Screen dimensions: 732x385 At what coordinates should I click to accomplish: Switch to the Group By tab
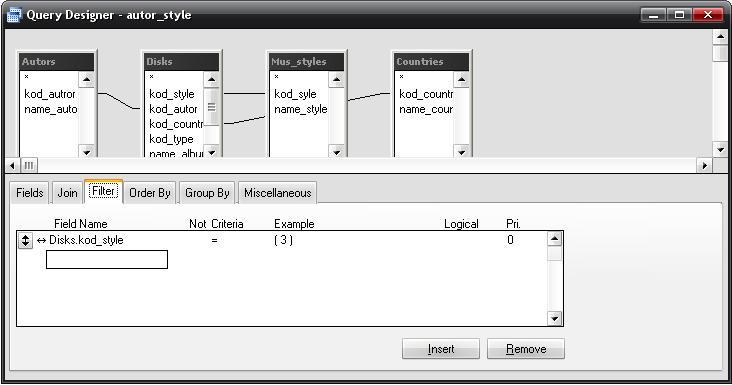coord(207,193)
